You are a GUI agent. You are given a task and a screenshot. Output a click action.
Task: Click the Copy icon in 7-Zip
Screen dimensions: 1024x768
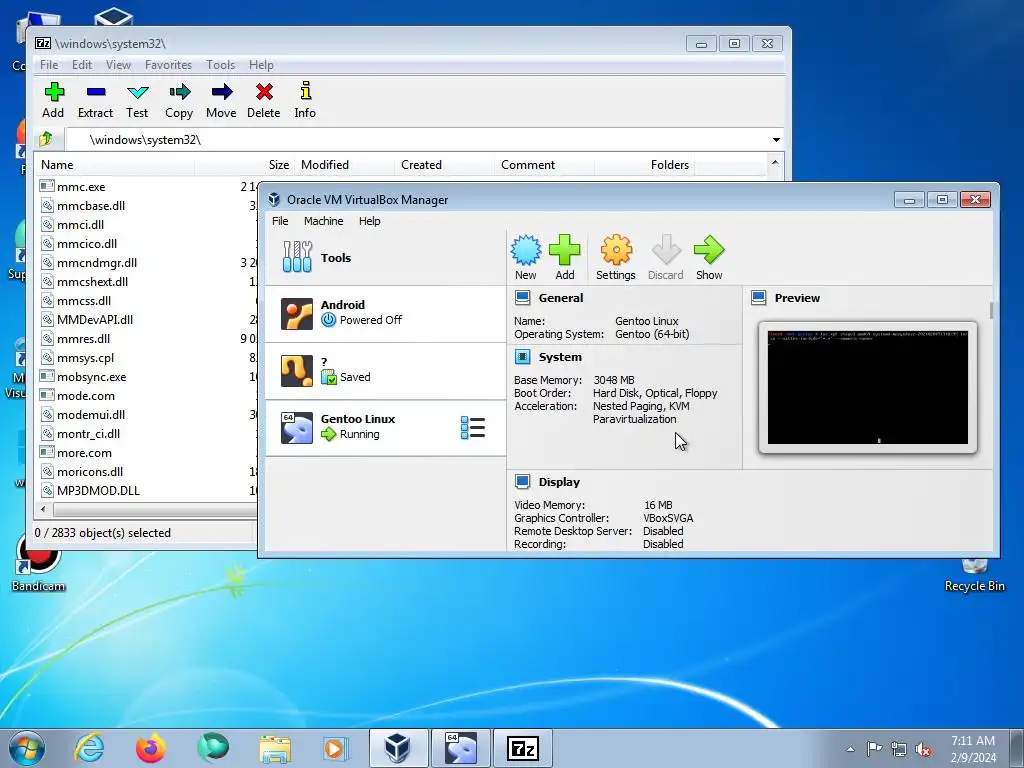pos(179,92)
